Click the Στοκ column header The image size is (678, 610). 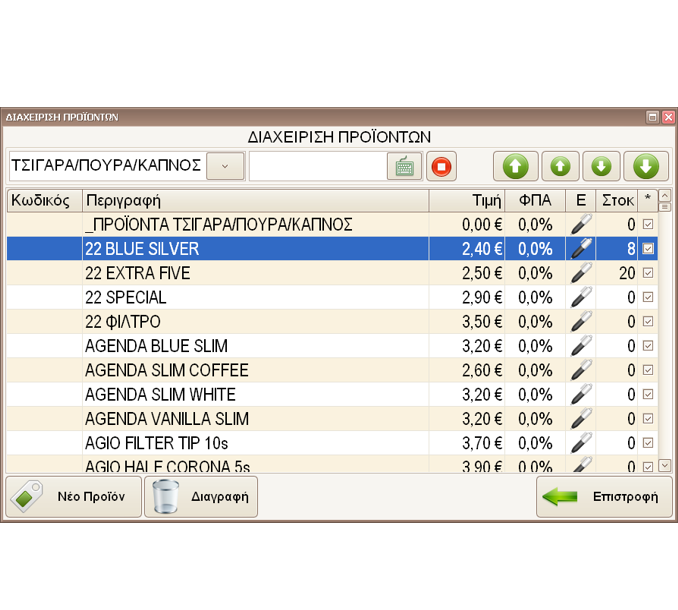(617, 201)
